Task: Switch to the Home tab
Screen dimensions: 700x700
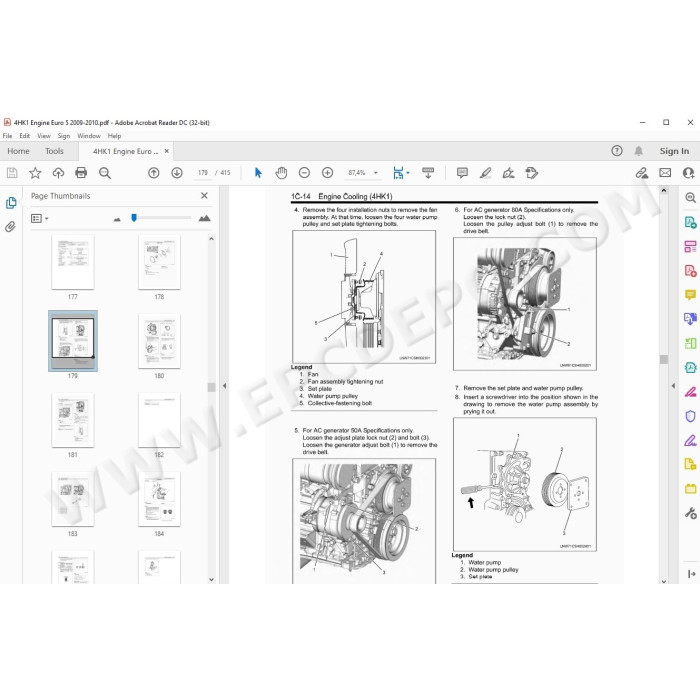Action: point(18,151)
